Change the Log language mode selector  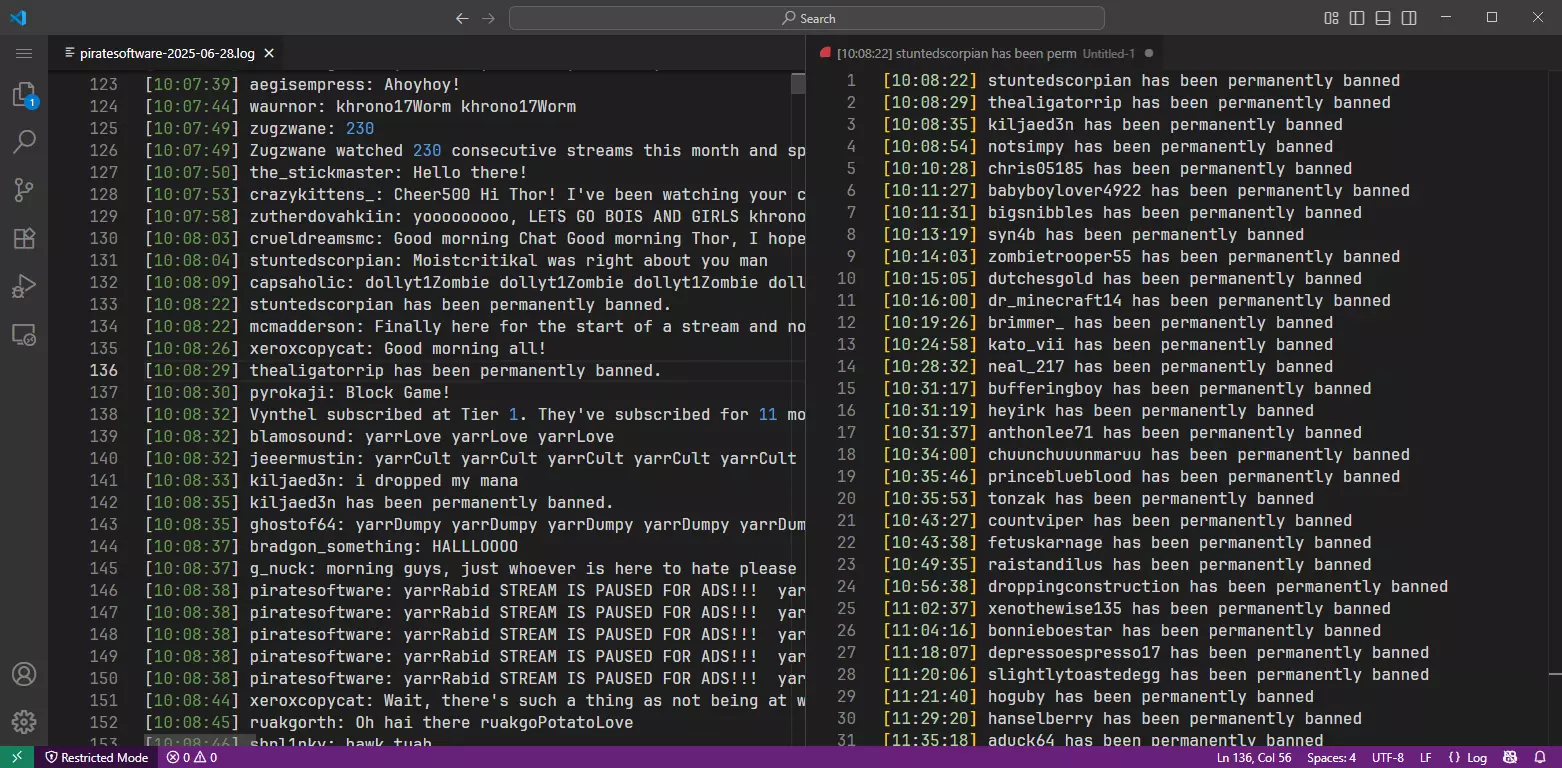[x=1467, y=757]
